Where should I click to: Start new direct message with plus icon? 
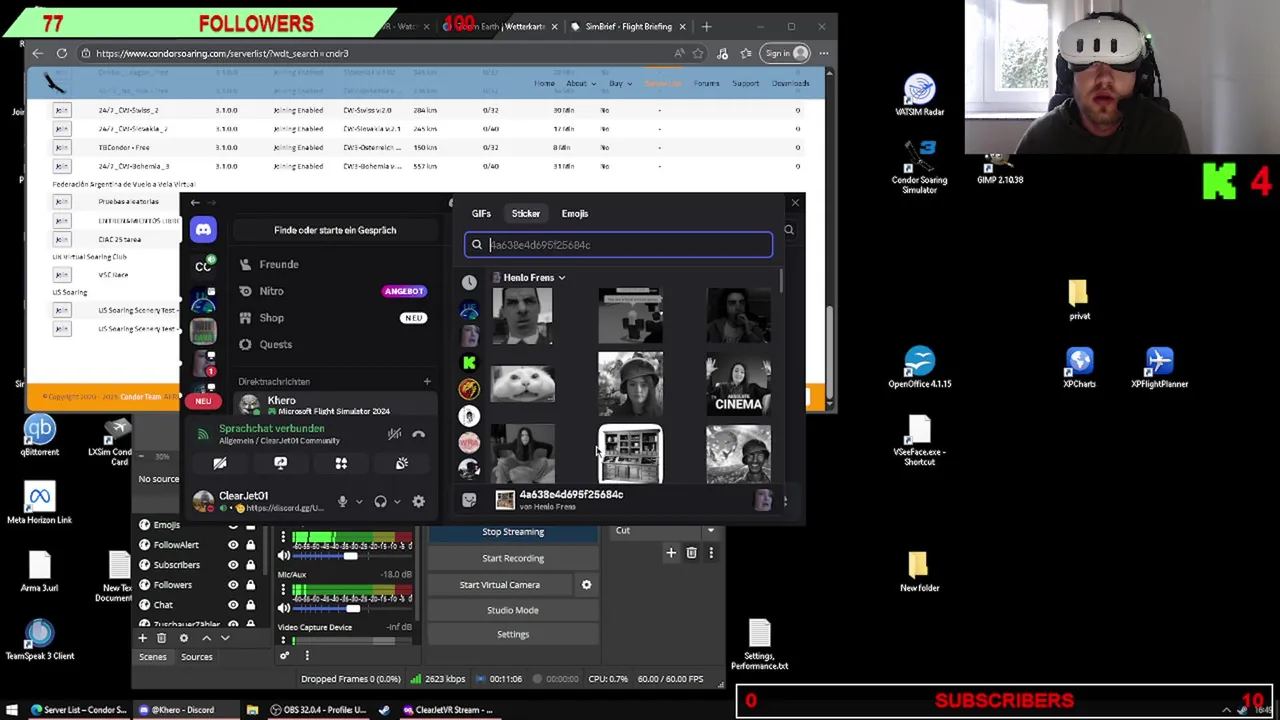427,381
